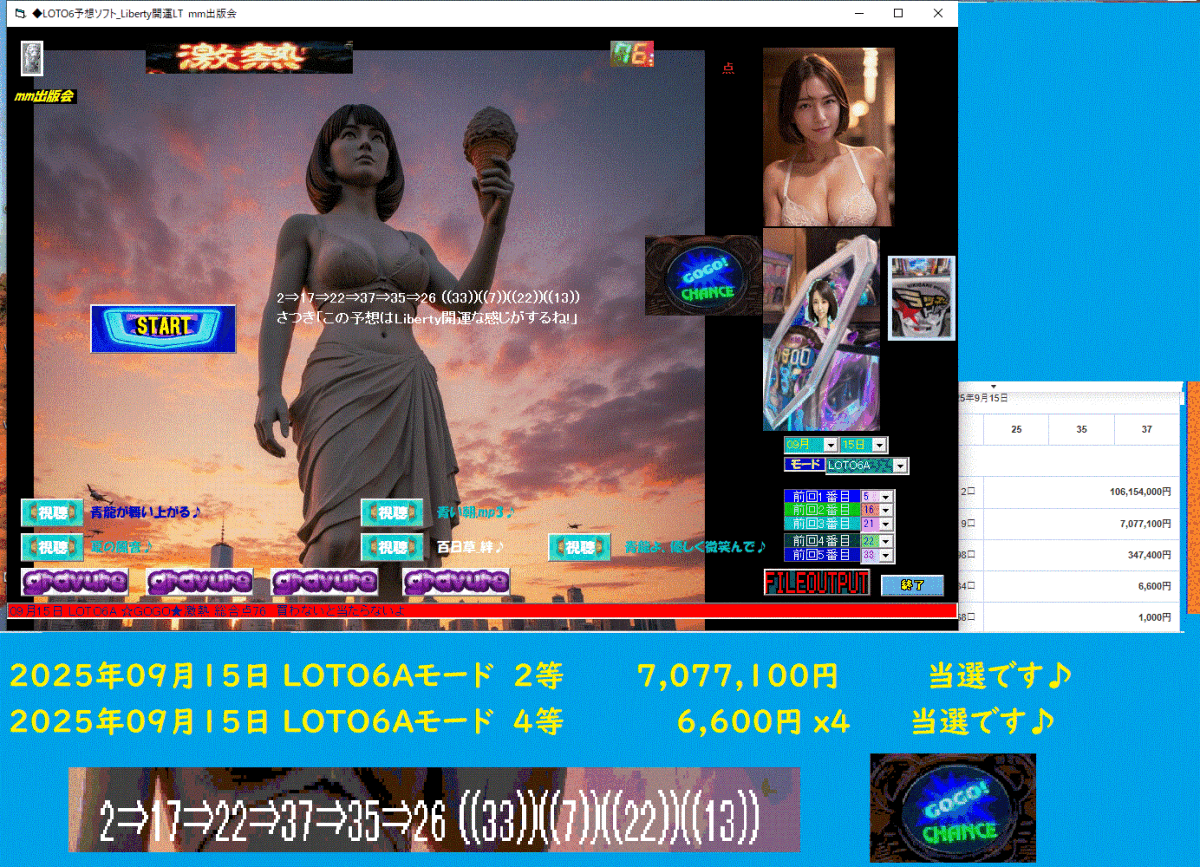Open the 15日 day dropdown
The image size is (1200, 867).
pyautogui.click(x=879, y=445)
